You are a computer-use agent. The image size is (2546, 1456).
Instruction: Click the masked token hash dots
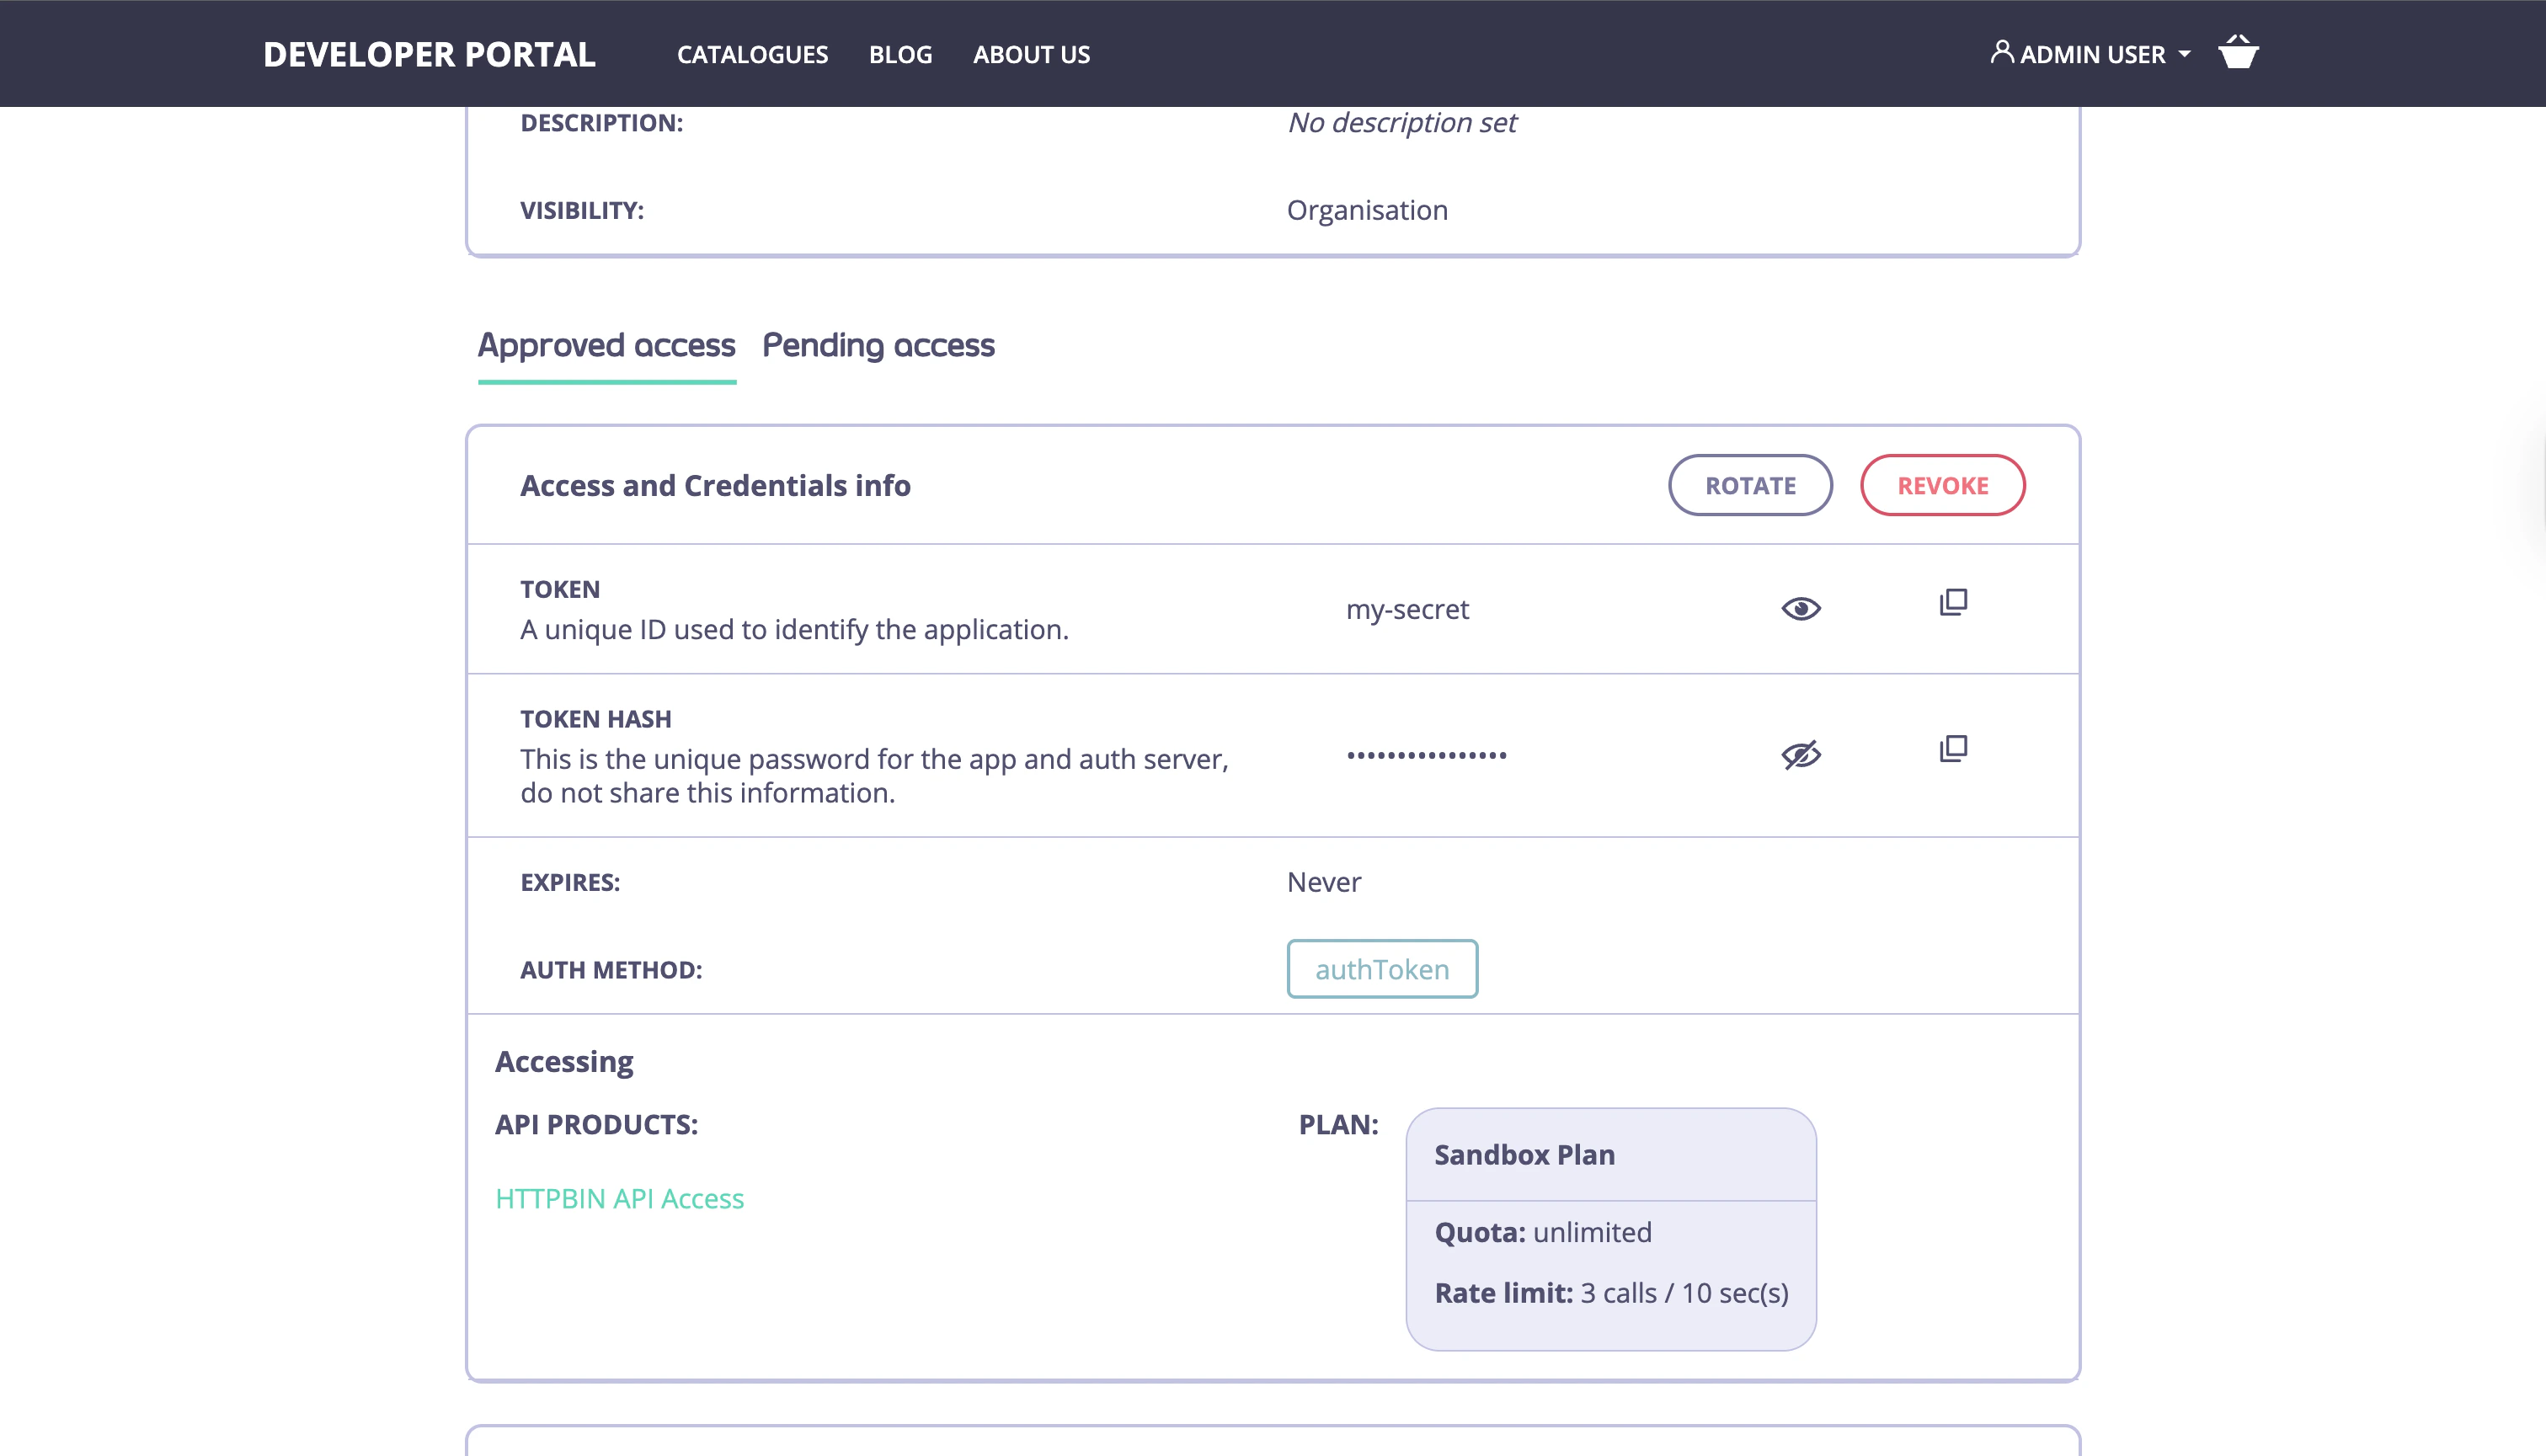click(x=1426, y=755)
